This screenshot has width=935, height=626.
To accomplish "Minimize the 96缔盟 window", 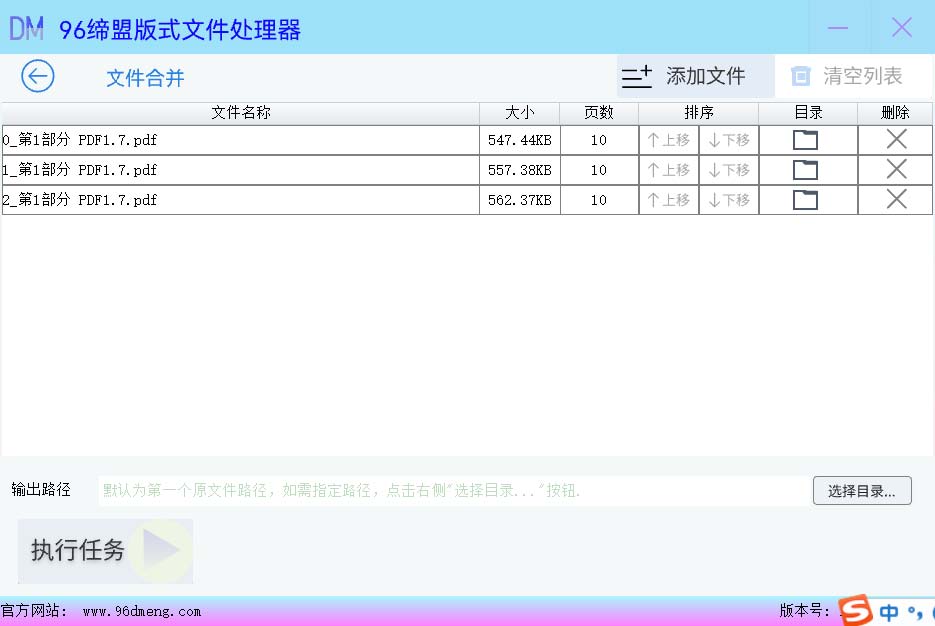I will [838, 27].
